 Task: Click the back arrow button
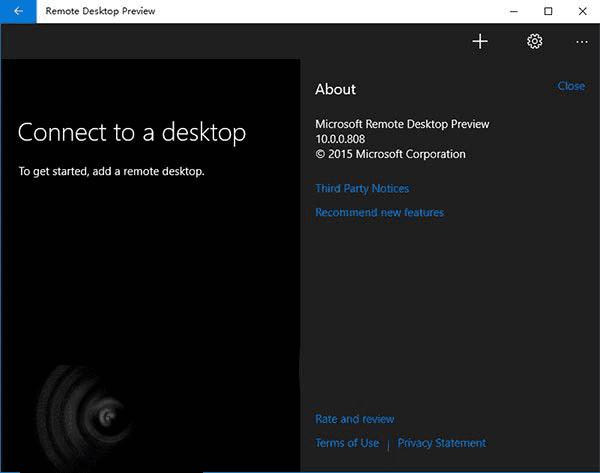(18, 11)
